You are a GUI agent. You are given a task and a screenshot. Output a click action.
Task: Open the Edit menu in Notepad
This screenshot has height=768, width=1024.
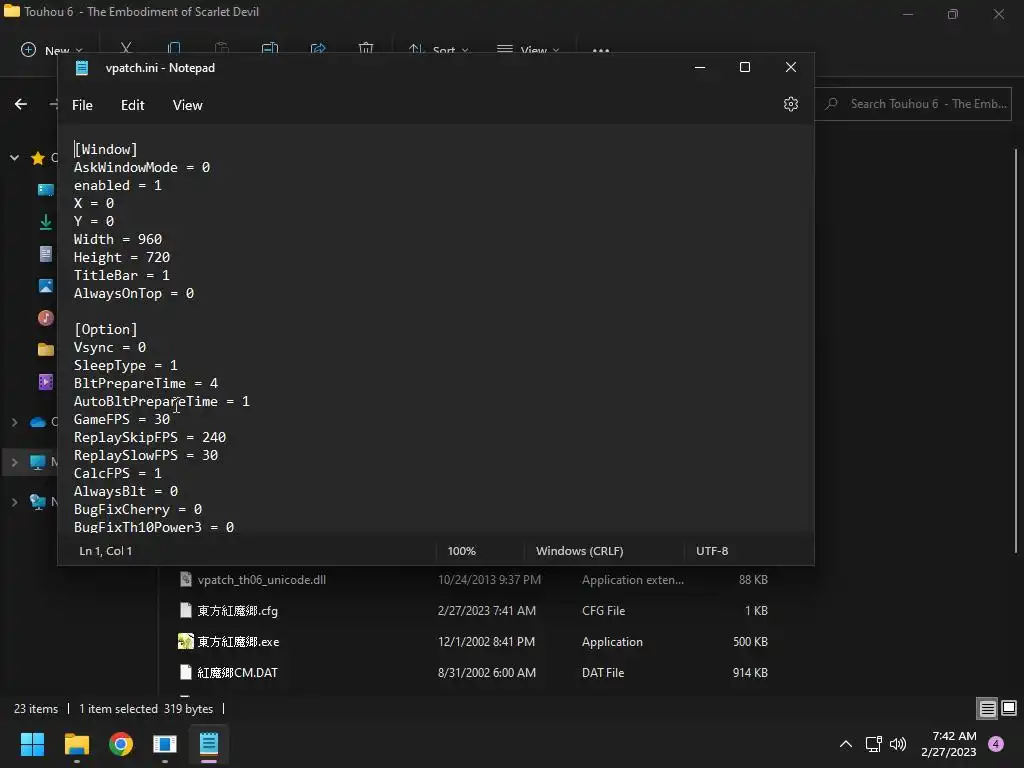tap(133, 105)
